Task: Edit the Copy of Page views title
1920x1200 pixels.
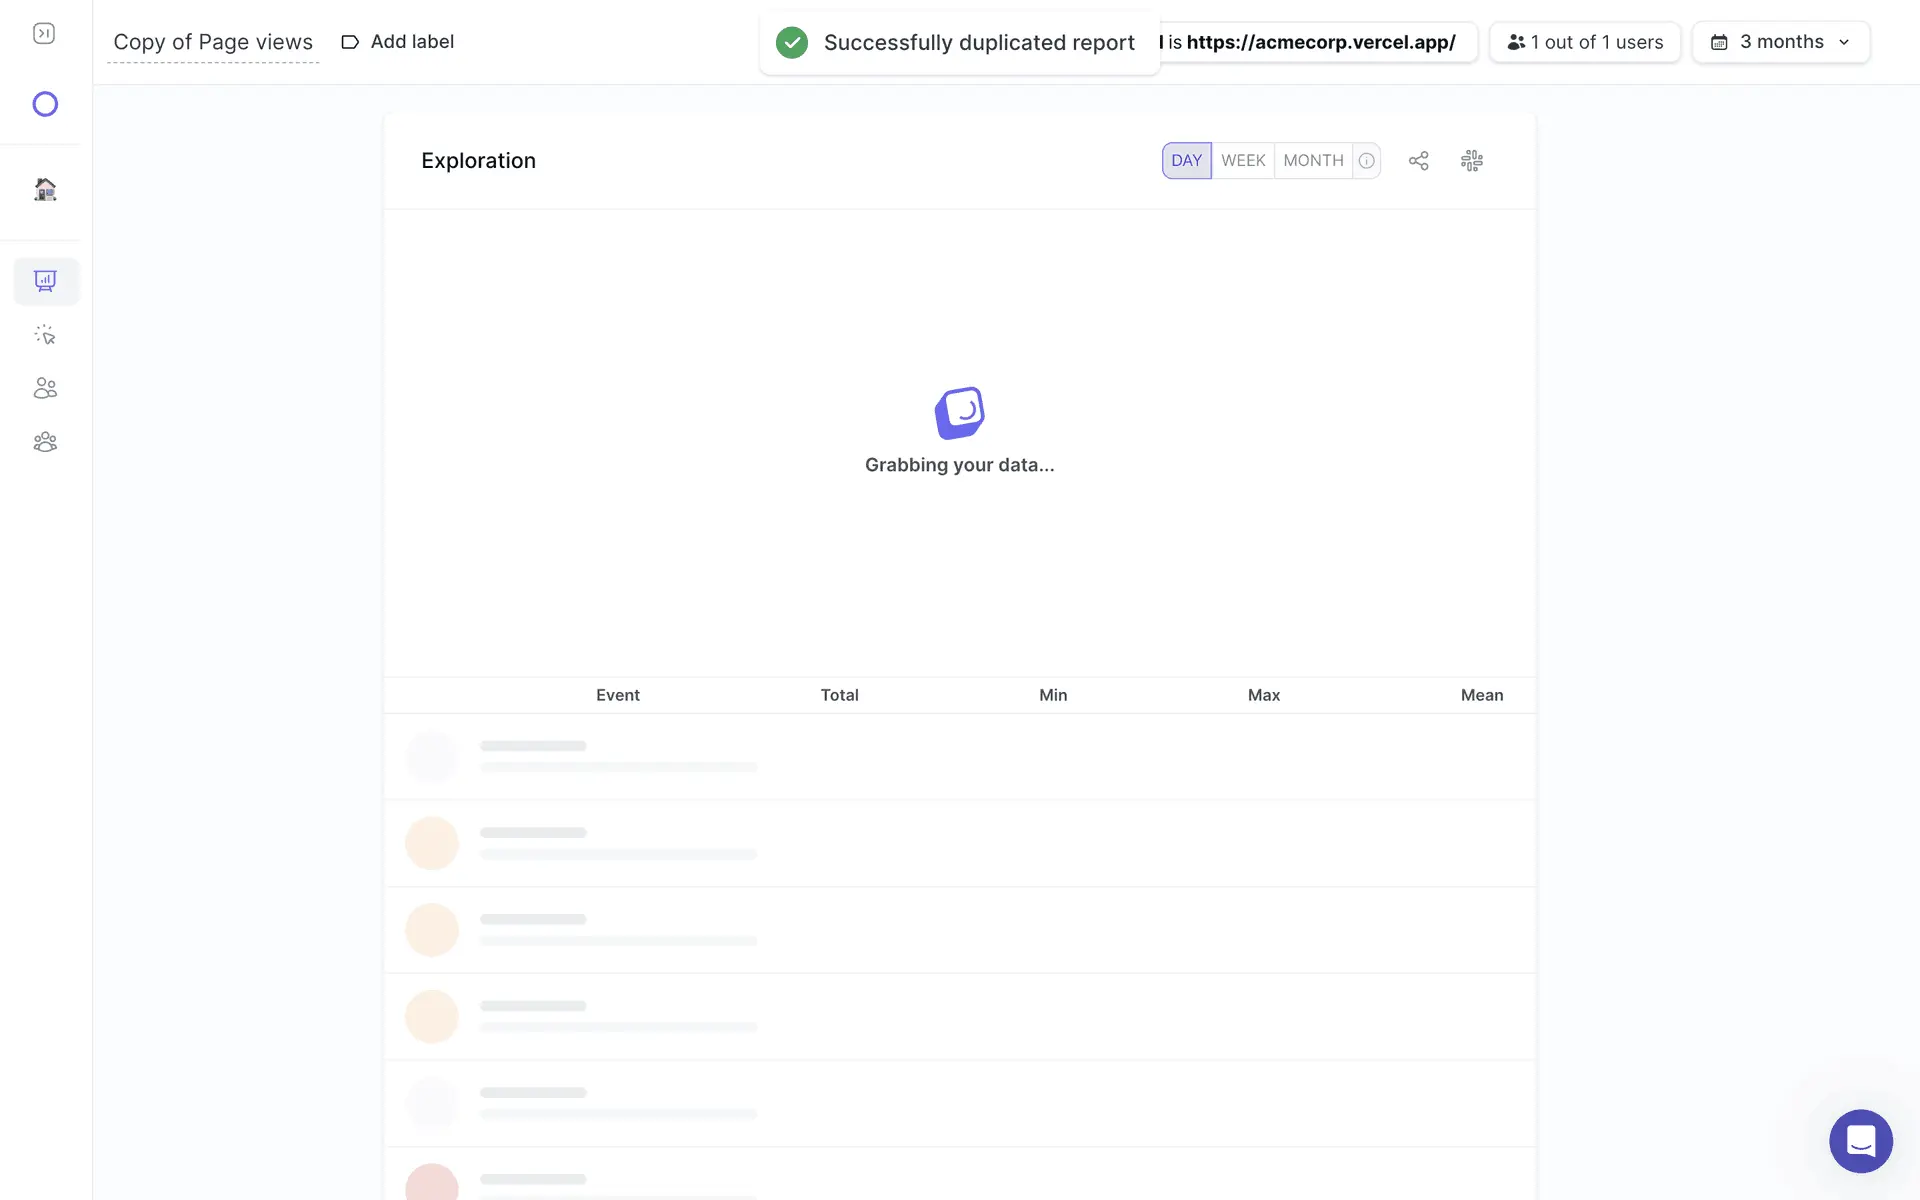Action: click(213, 42)
